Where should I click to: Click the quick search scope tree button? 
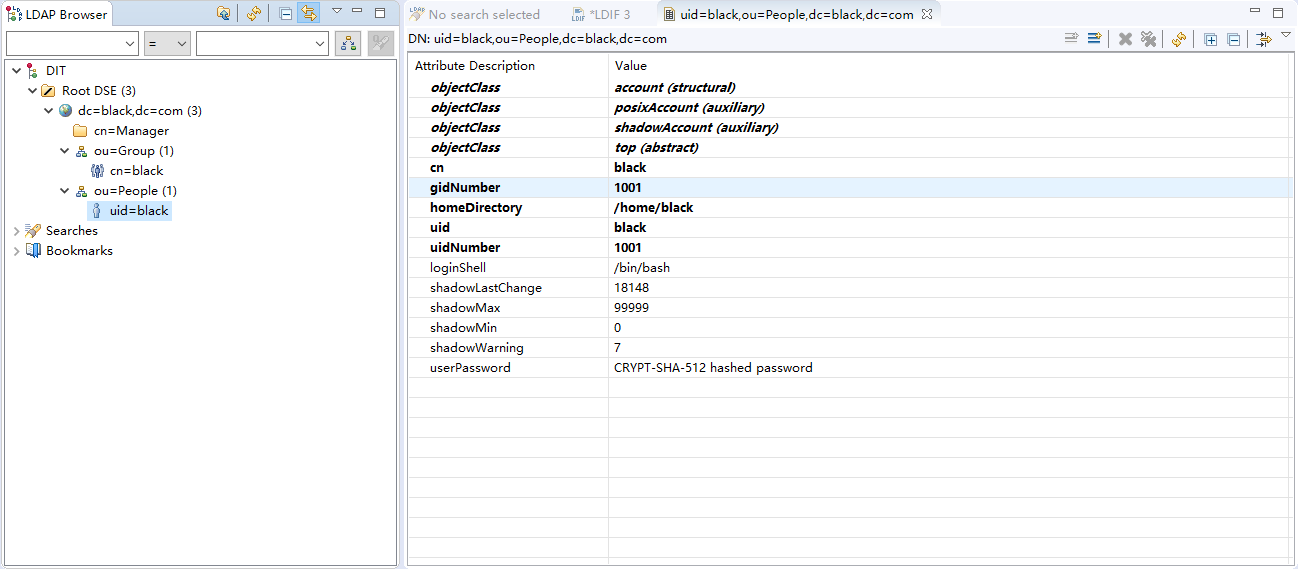point(348,43)
